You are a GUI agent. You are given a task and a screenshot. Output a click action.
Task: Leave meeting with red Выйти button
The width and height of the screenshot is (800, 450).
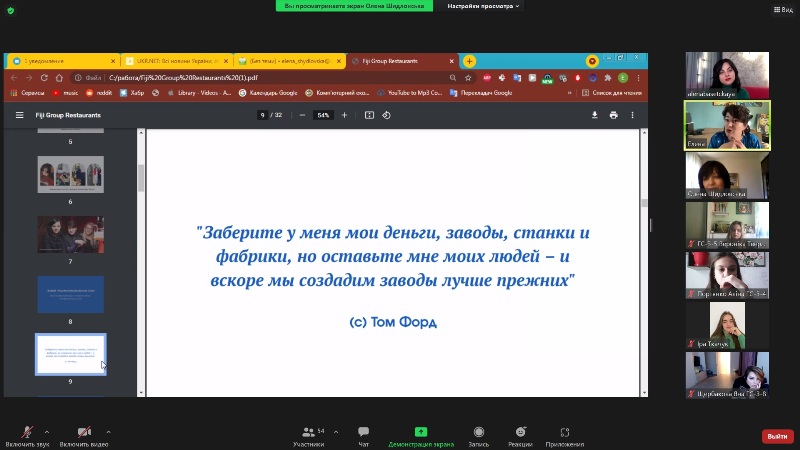click(x=778, y=436)
